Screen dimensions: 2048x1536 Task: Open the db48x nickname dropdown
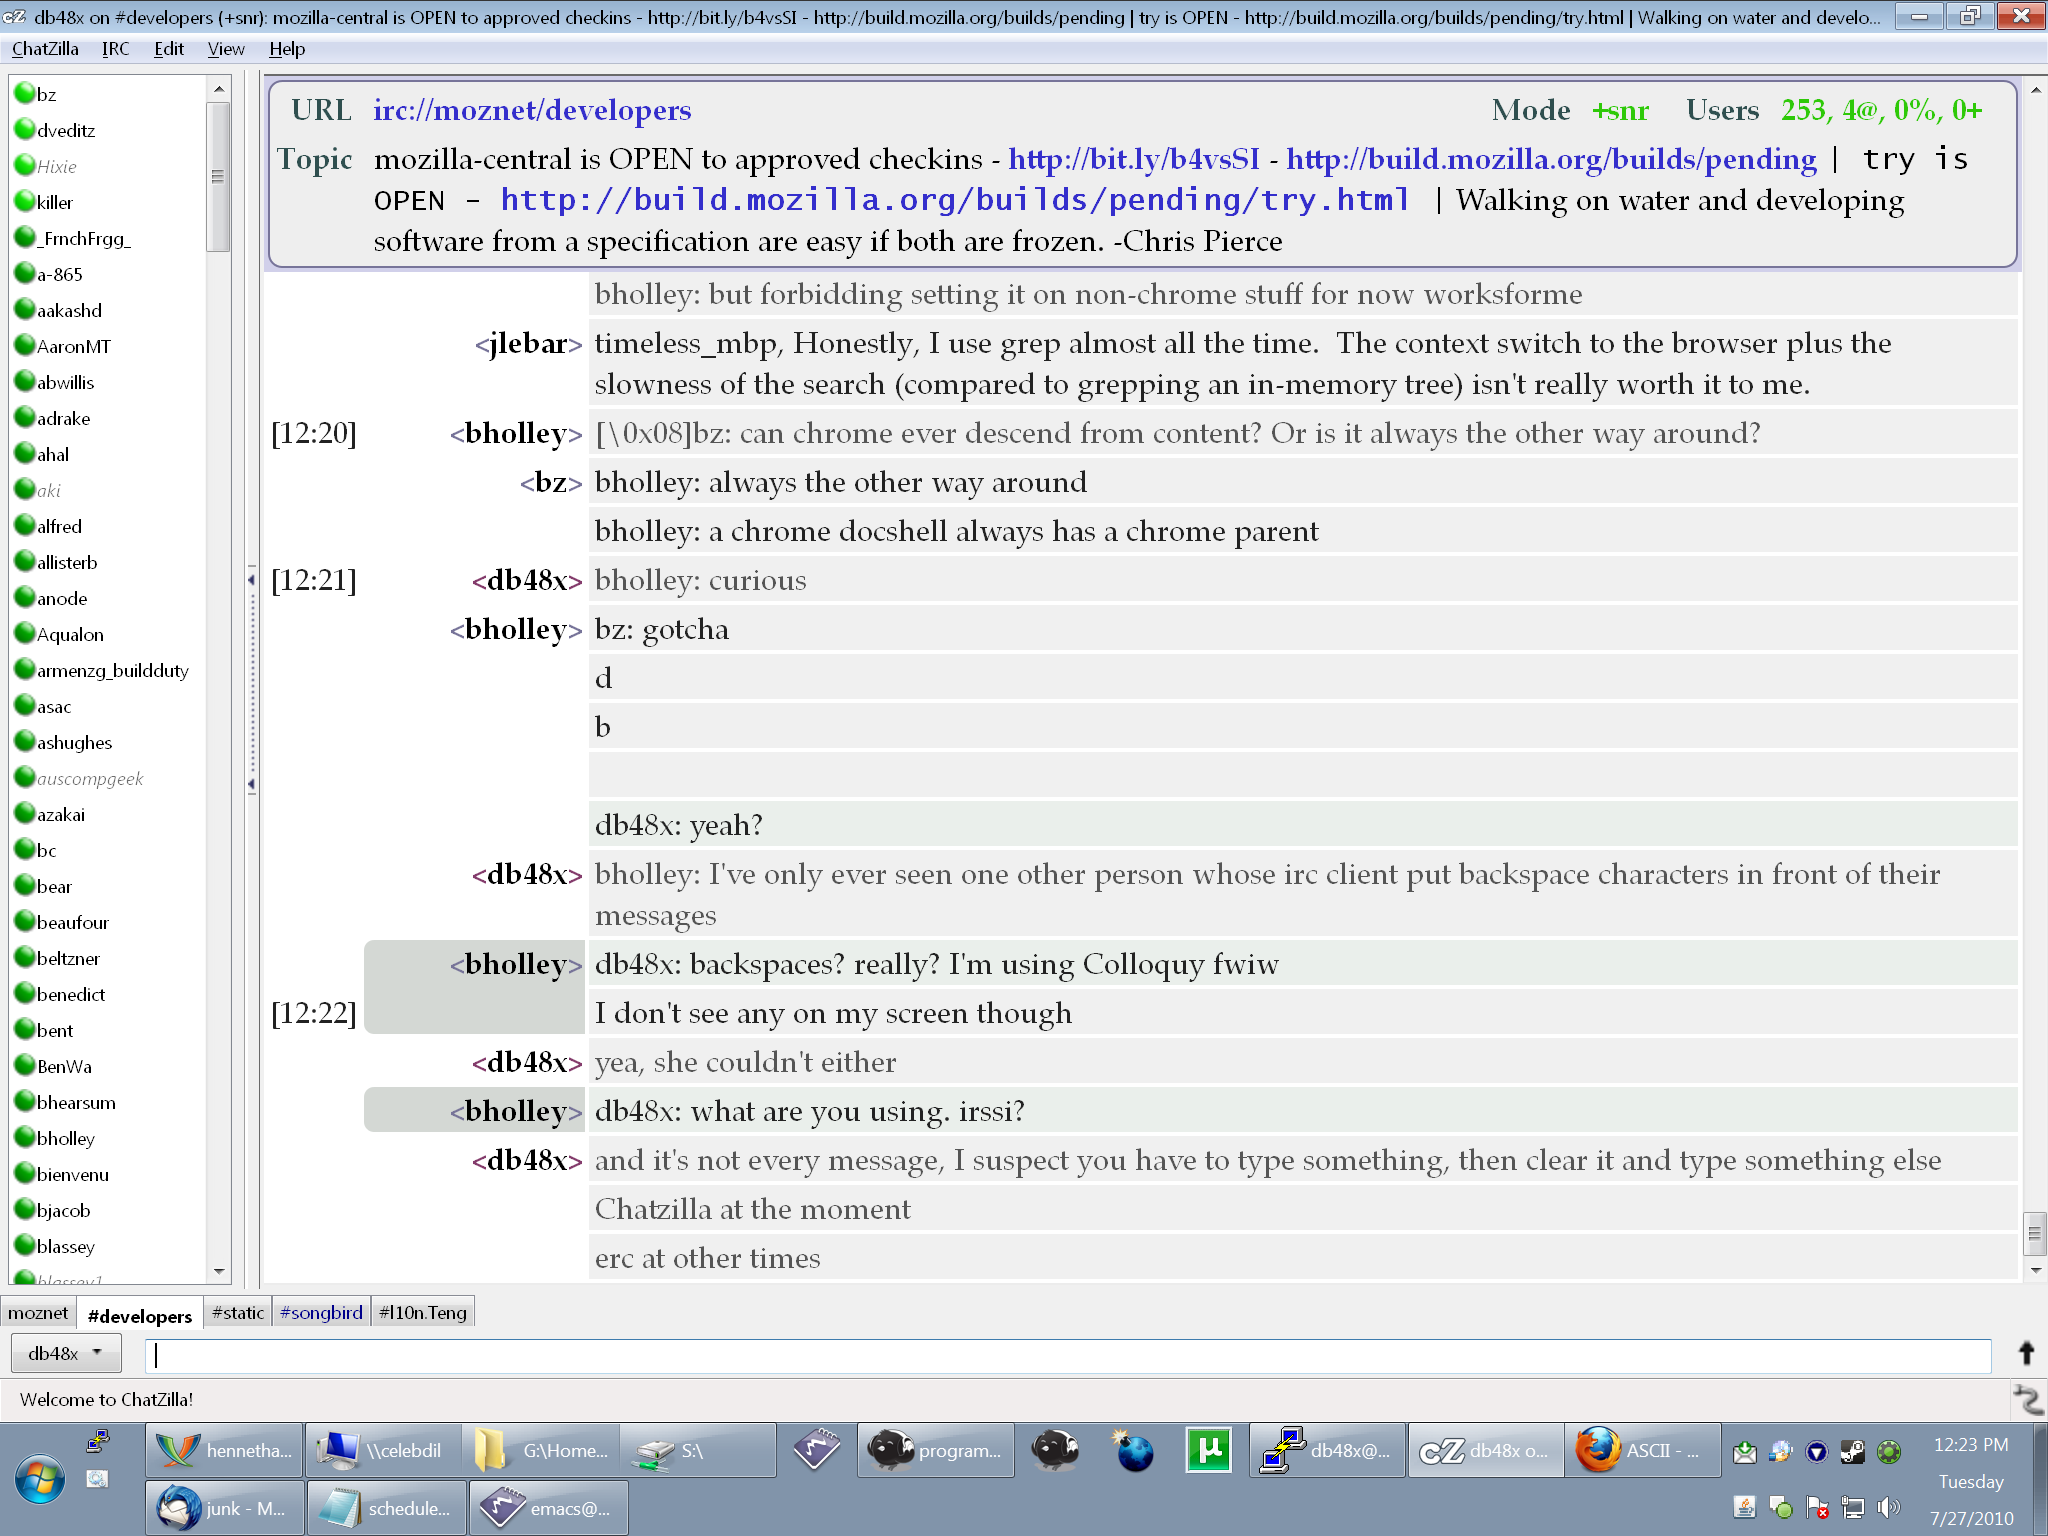coord(66,1353)
